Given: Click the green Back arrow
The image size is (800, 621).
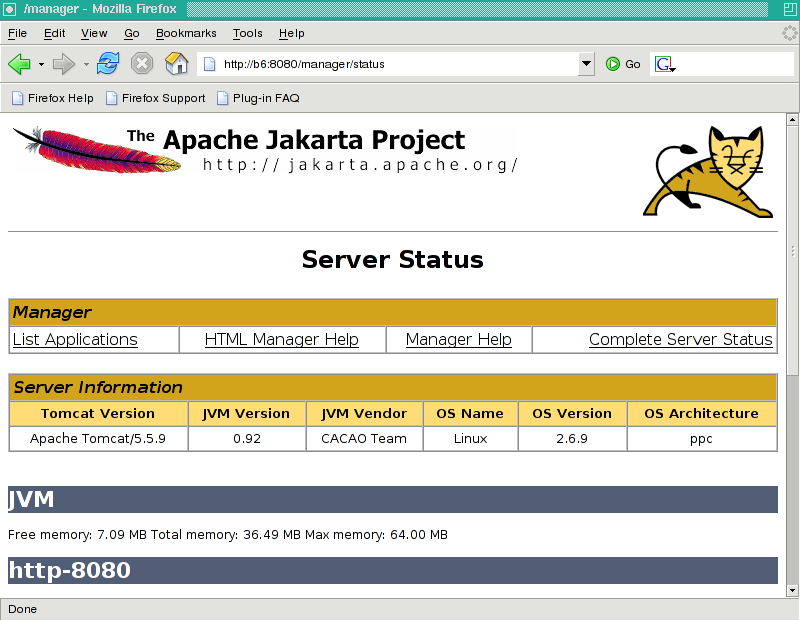Looking at the screenshot, I should pyautogui.click(x=19, y=64).
